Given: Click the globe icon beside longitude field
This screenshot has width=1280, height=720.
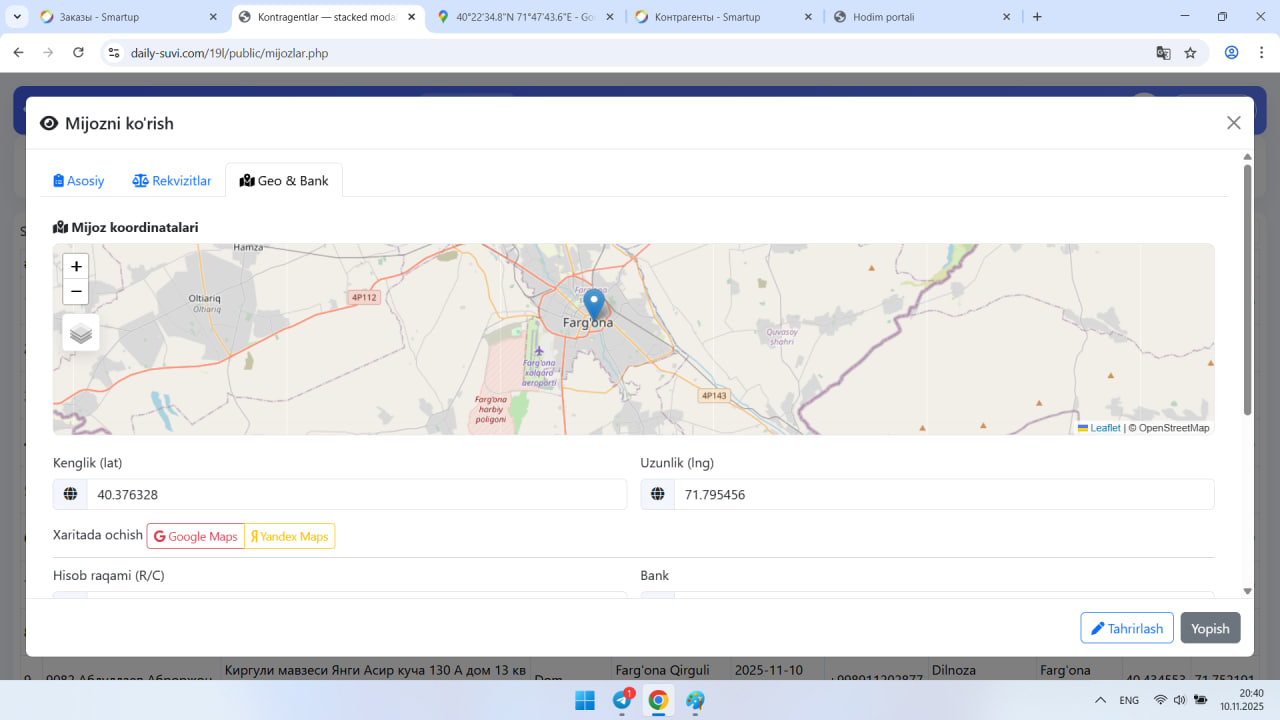Looking at the screenshot, I should tap(657, 494).
